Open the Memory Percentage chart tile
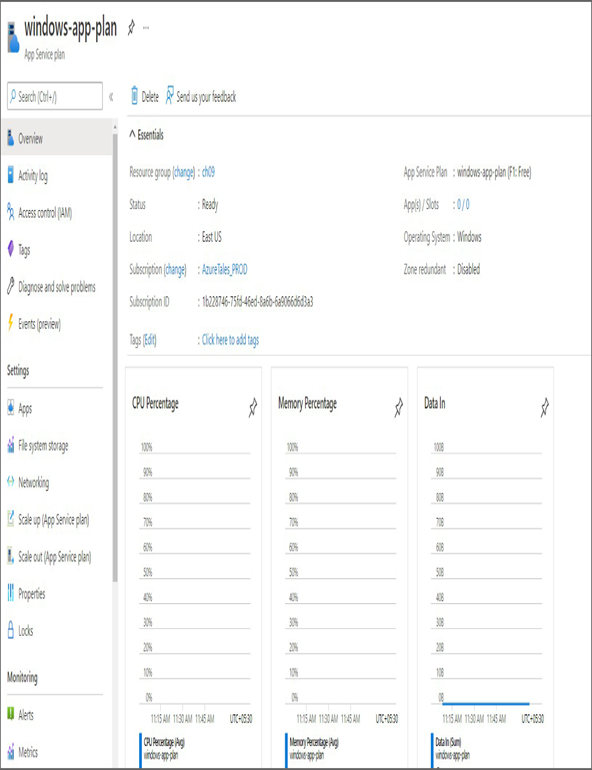This screenshot has width=592, height=770. [x=339, y=567]
